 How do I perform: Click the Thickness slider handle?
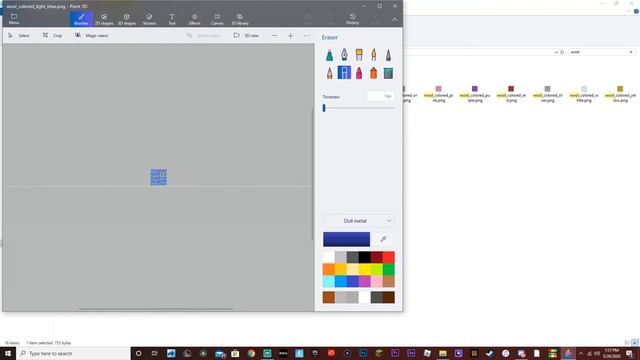[x=324, y=108]
